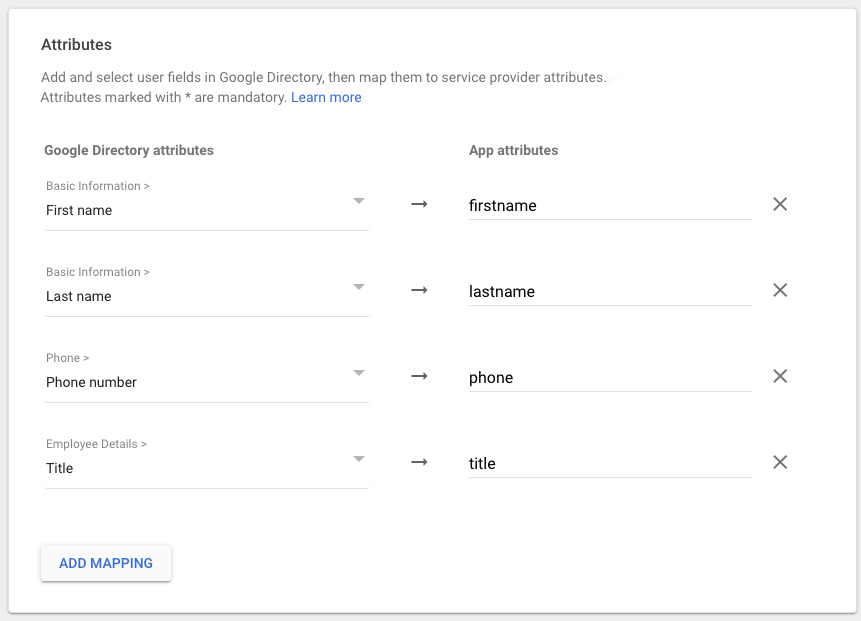
Task: Select the phone app attribute input
Action: coord(609,377)
